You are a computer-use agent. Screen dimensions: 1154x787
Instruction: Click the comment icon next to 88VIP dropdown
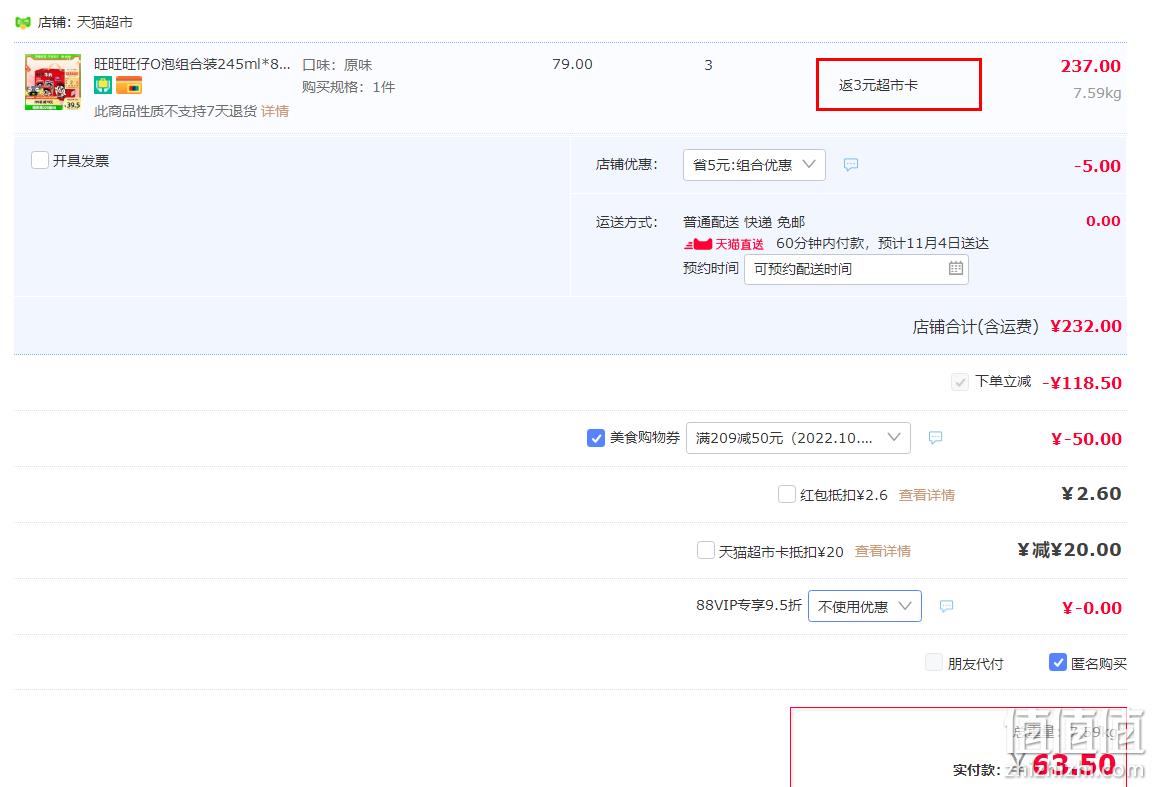(x=946, y=607)
